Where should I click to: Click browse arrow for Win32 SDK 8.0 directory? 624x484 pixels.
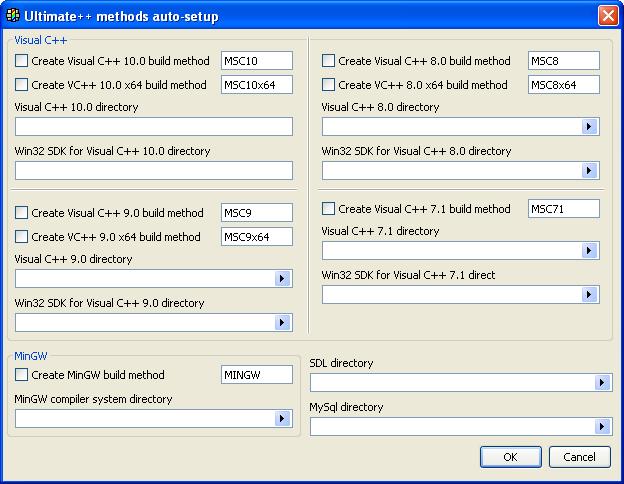tap(589, 171)
